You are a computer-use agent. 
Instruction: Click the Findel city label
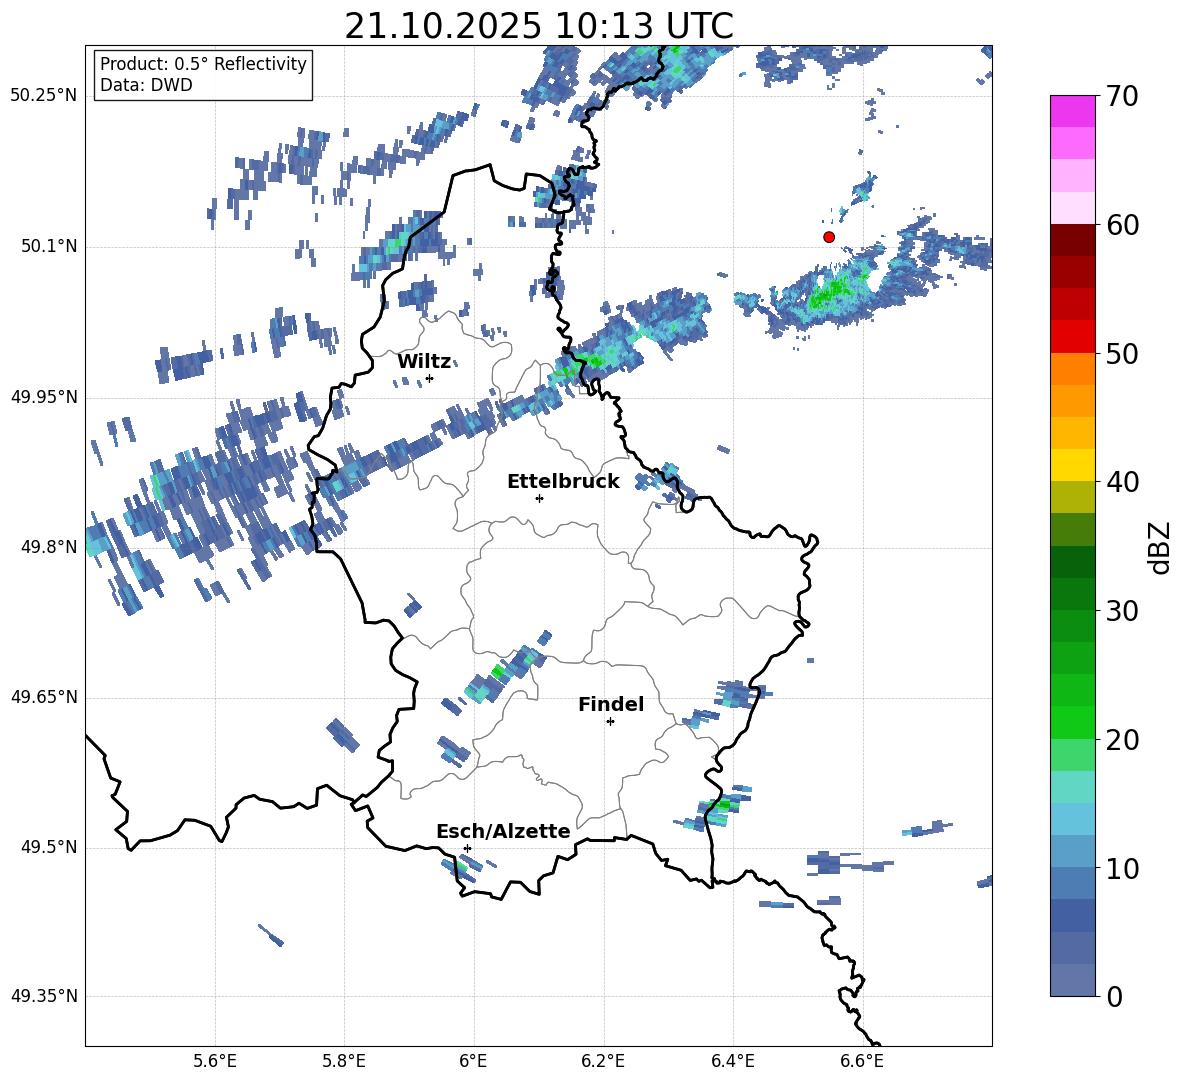611,704
